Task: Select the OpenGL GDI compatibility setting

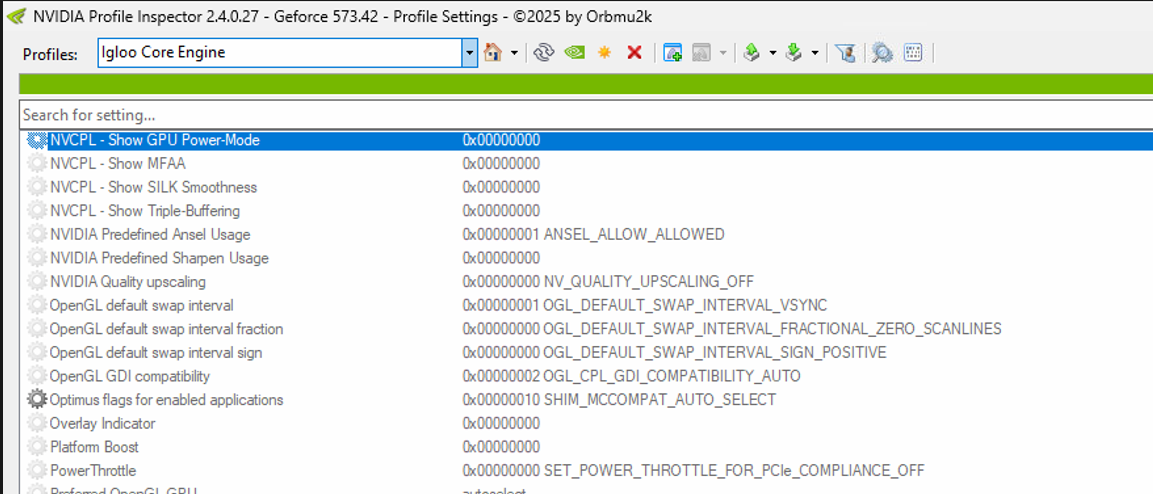Action: 129,376
